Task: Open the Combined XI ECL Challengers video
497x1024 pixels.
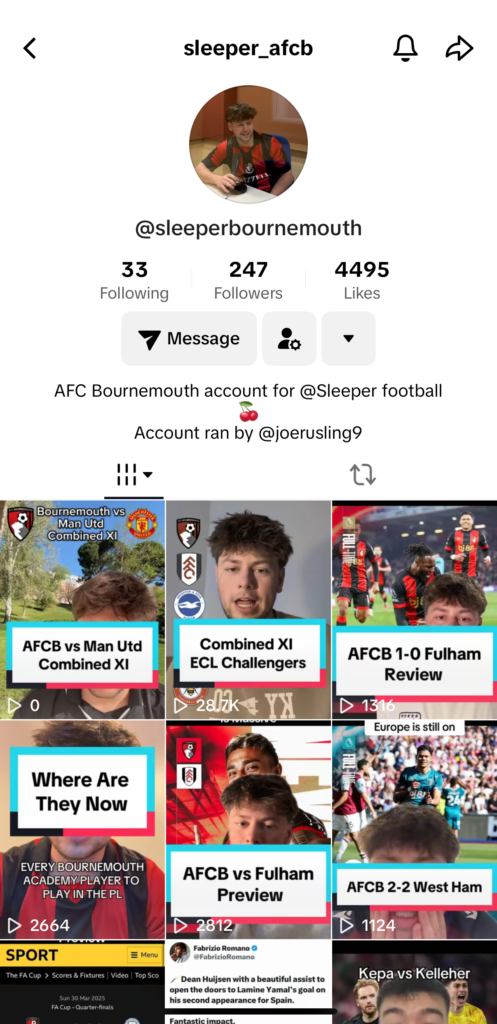Action: 248,609
